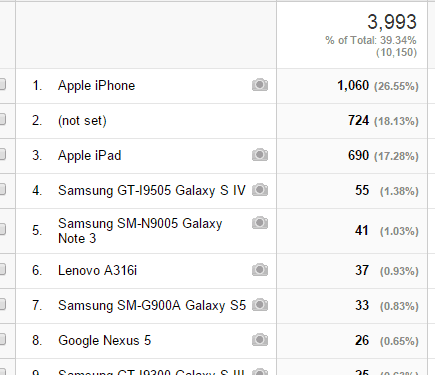This screenshot has height=375, width=435.
Task: Open the (not set) device entry
Action: click(x=82, y=121)
